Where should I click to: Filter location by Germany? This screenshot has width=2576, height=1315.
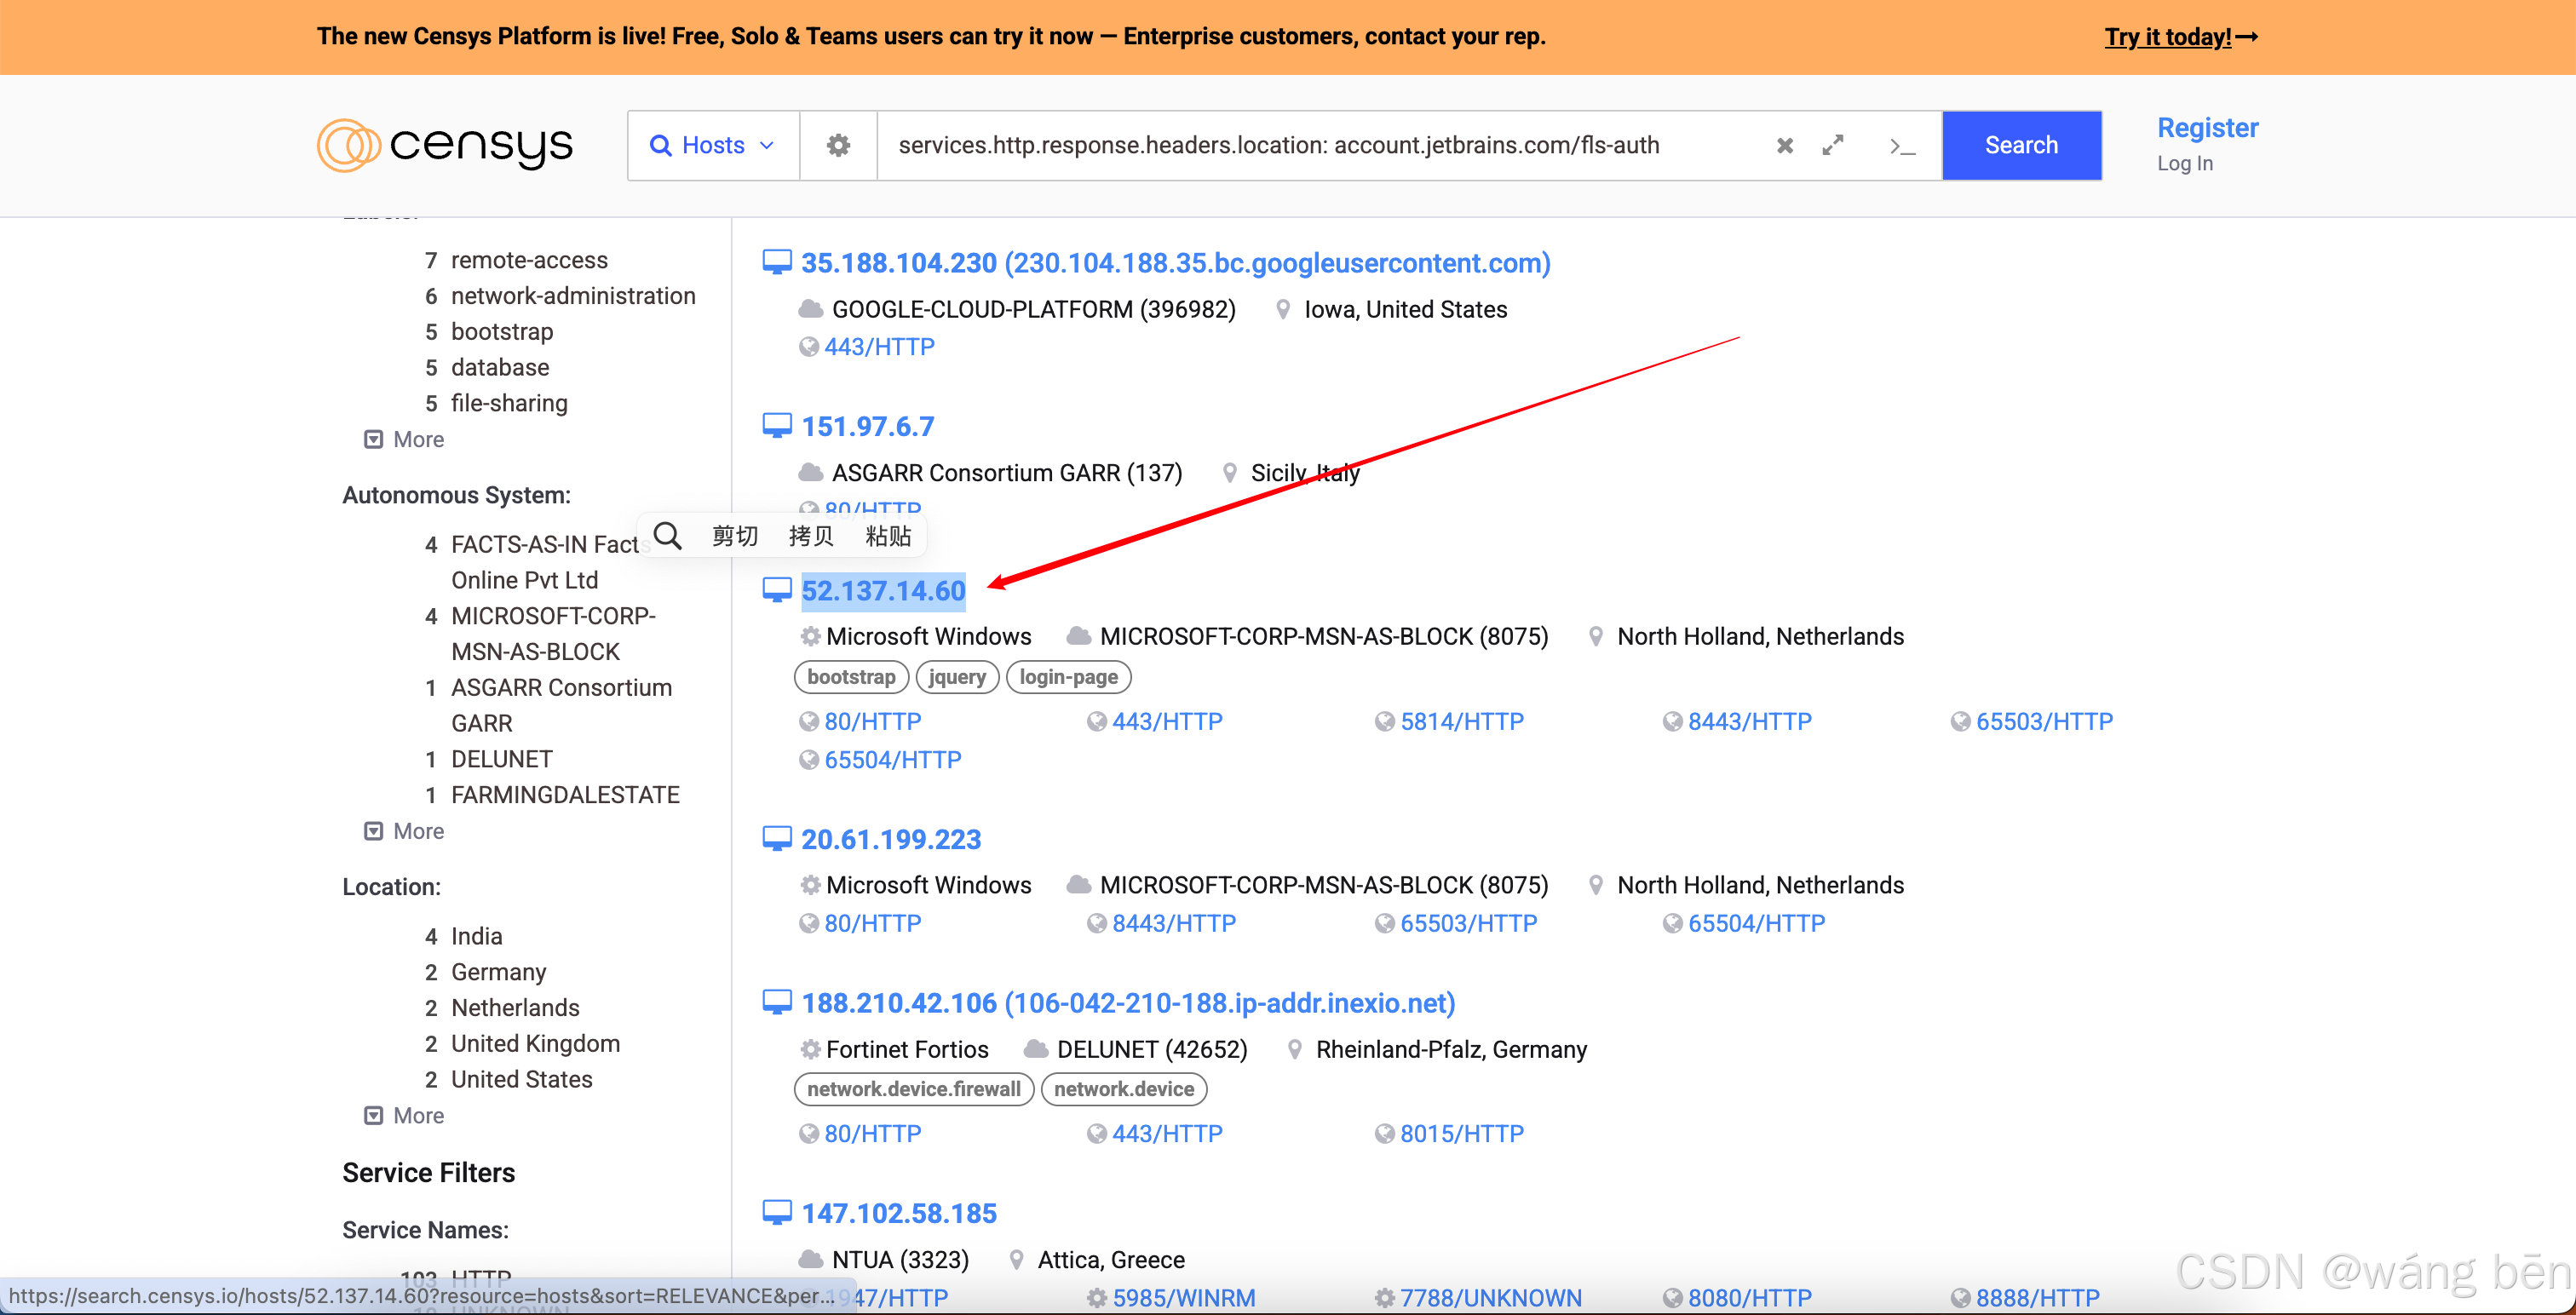[498, 972]
